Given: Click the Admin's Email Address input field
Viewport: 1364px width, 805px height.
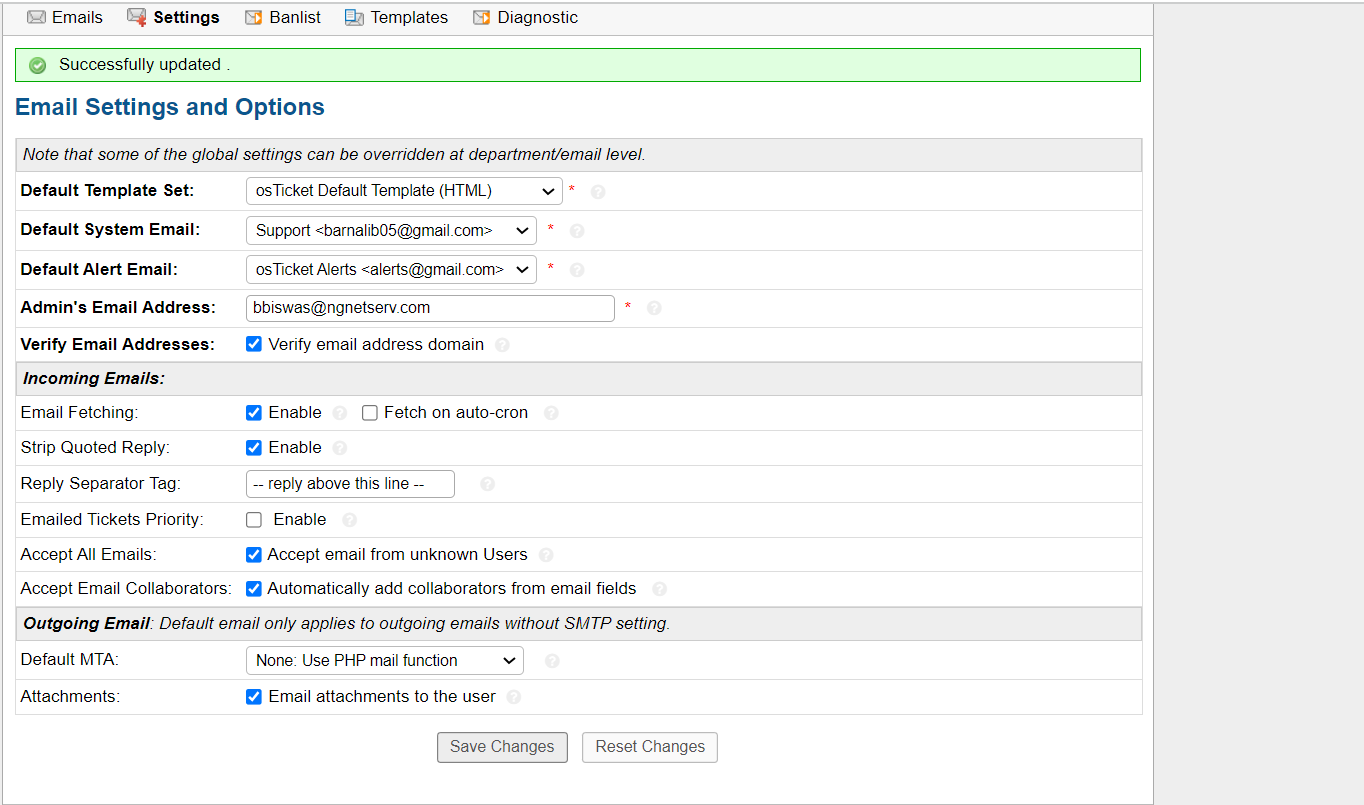Looking at the screenshot, I should pyautogui.click(x=430, y=308).
